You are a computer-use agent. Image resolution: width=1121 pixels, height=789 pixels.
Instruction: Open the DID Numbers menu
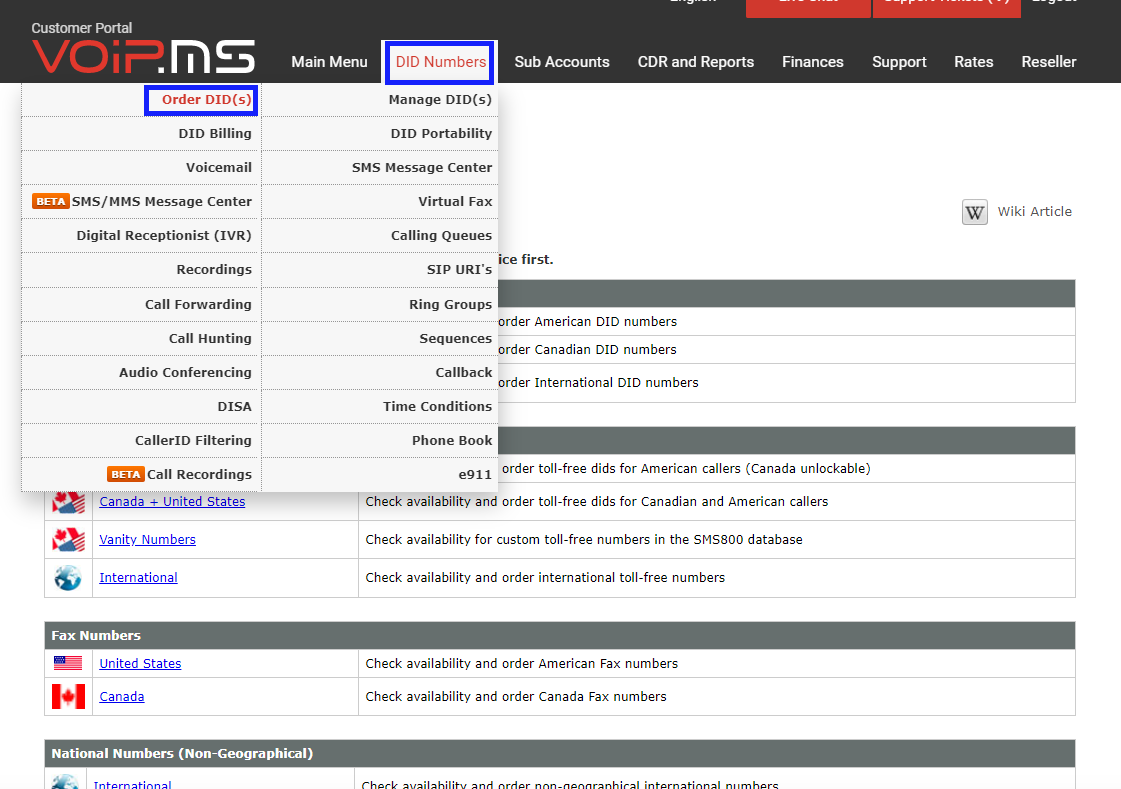440,62
